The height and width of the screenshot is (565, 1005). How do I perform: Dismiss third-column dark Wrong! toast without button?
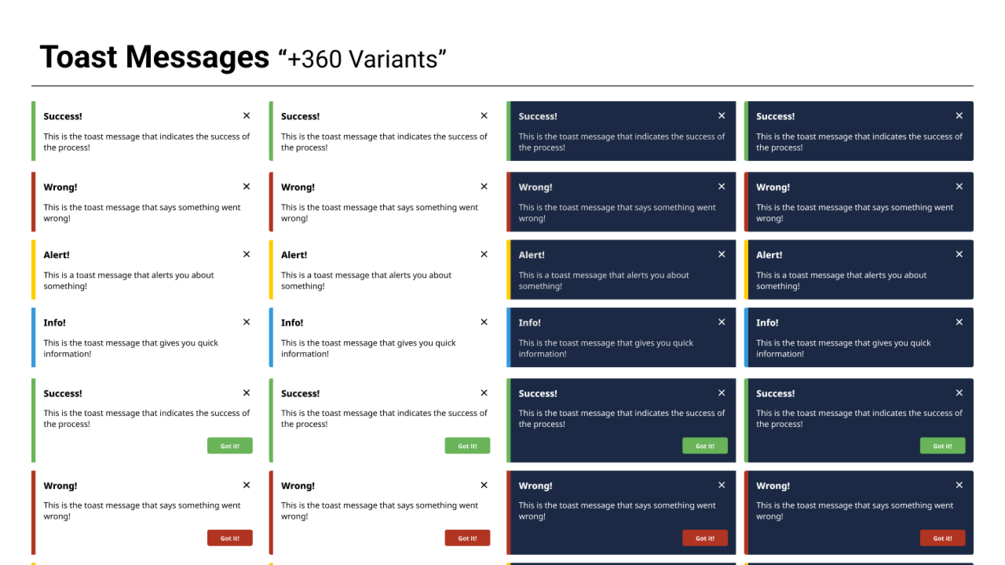coord(722,186)
